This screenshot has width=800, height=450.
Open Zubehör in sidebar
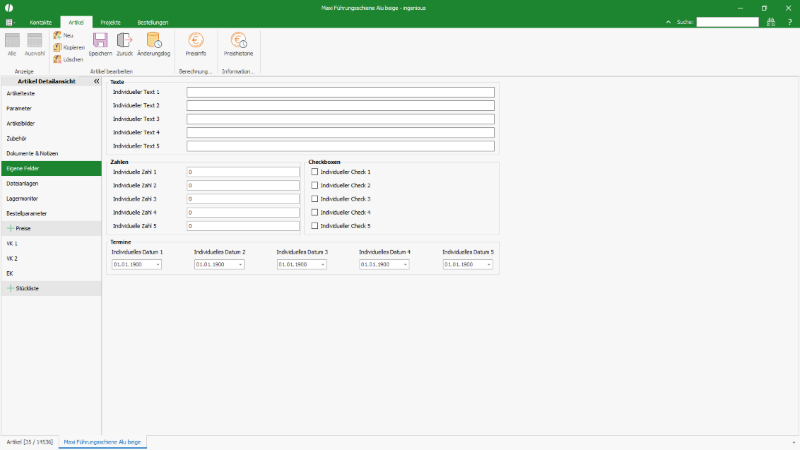51,138
